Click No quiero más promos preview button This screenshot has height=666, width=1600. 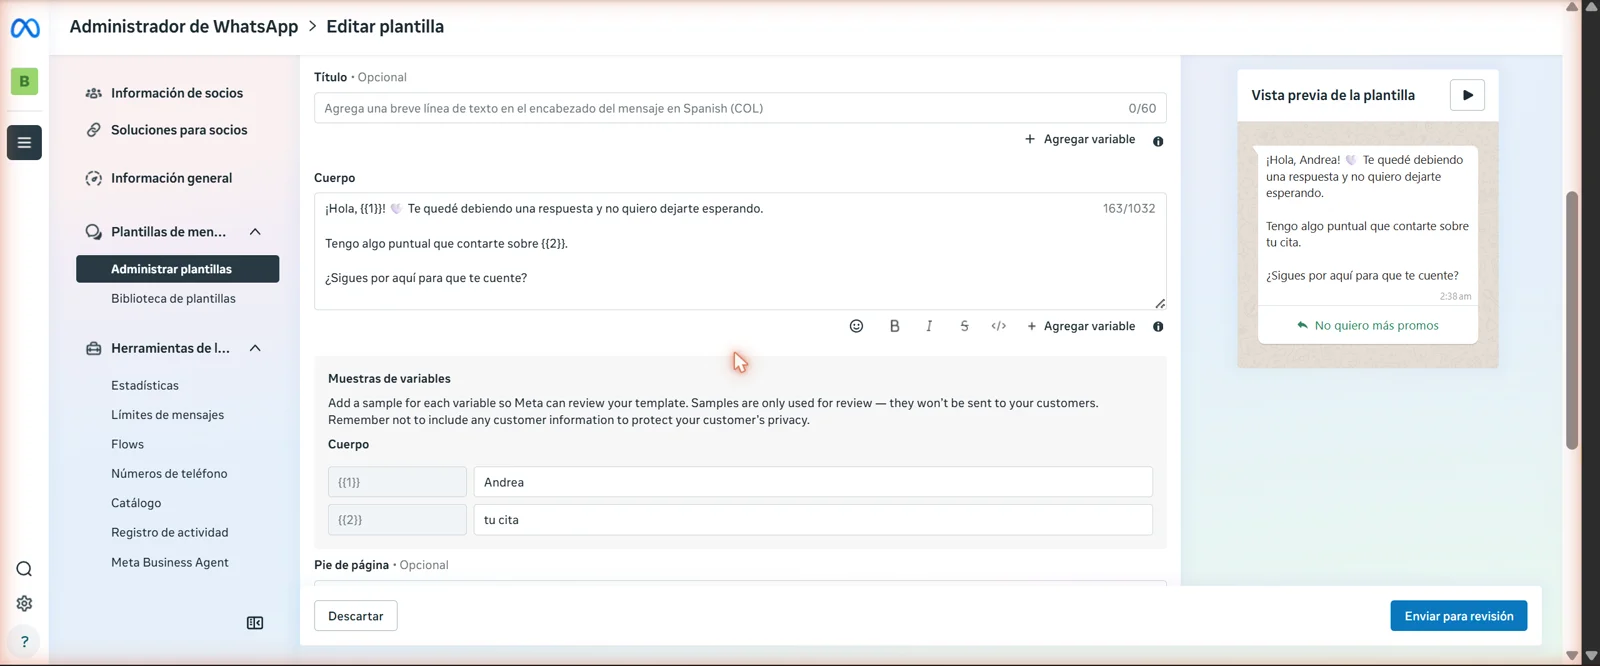tap(1367, 325)
